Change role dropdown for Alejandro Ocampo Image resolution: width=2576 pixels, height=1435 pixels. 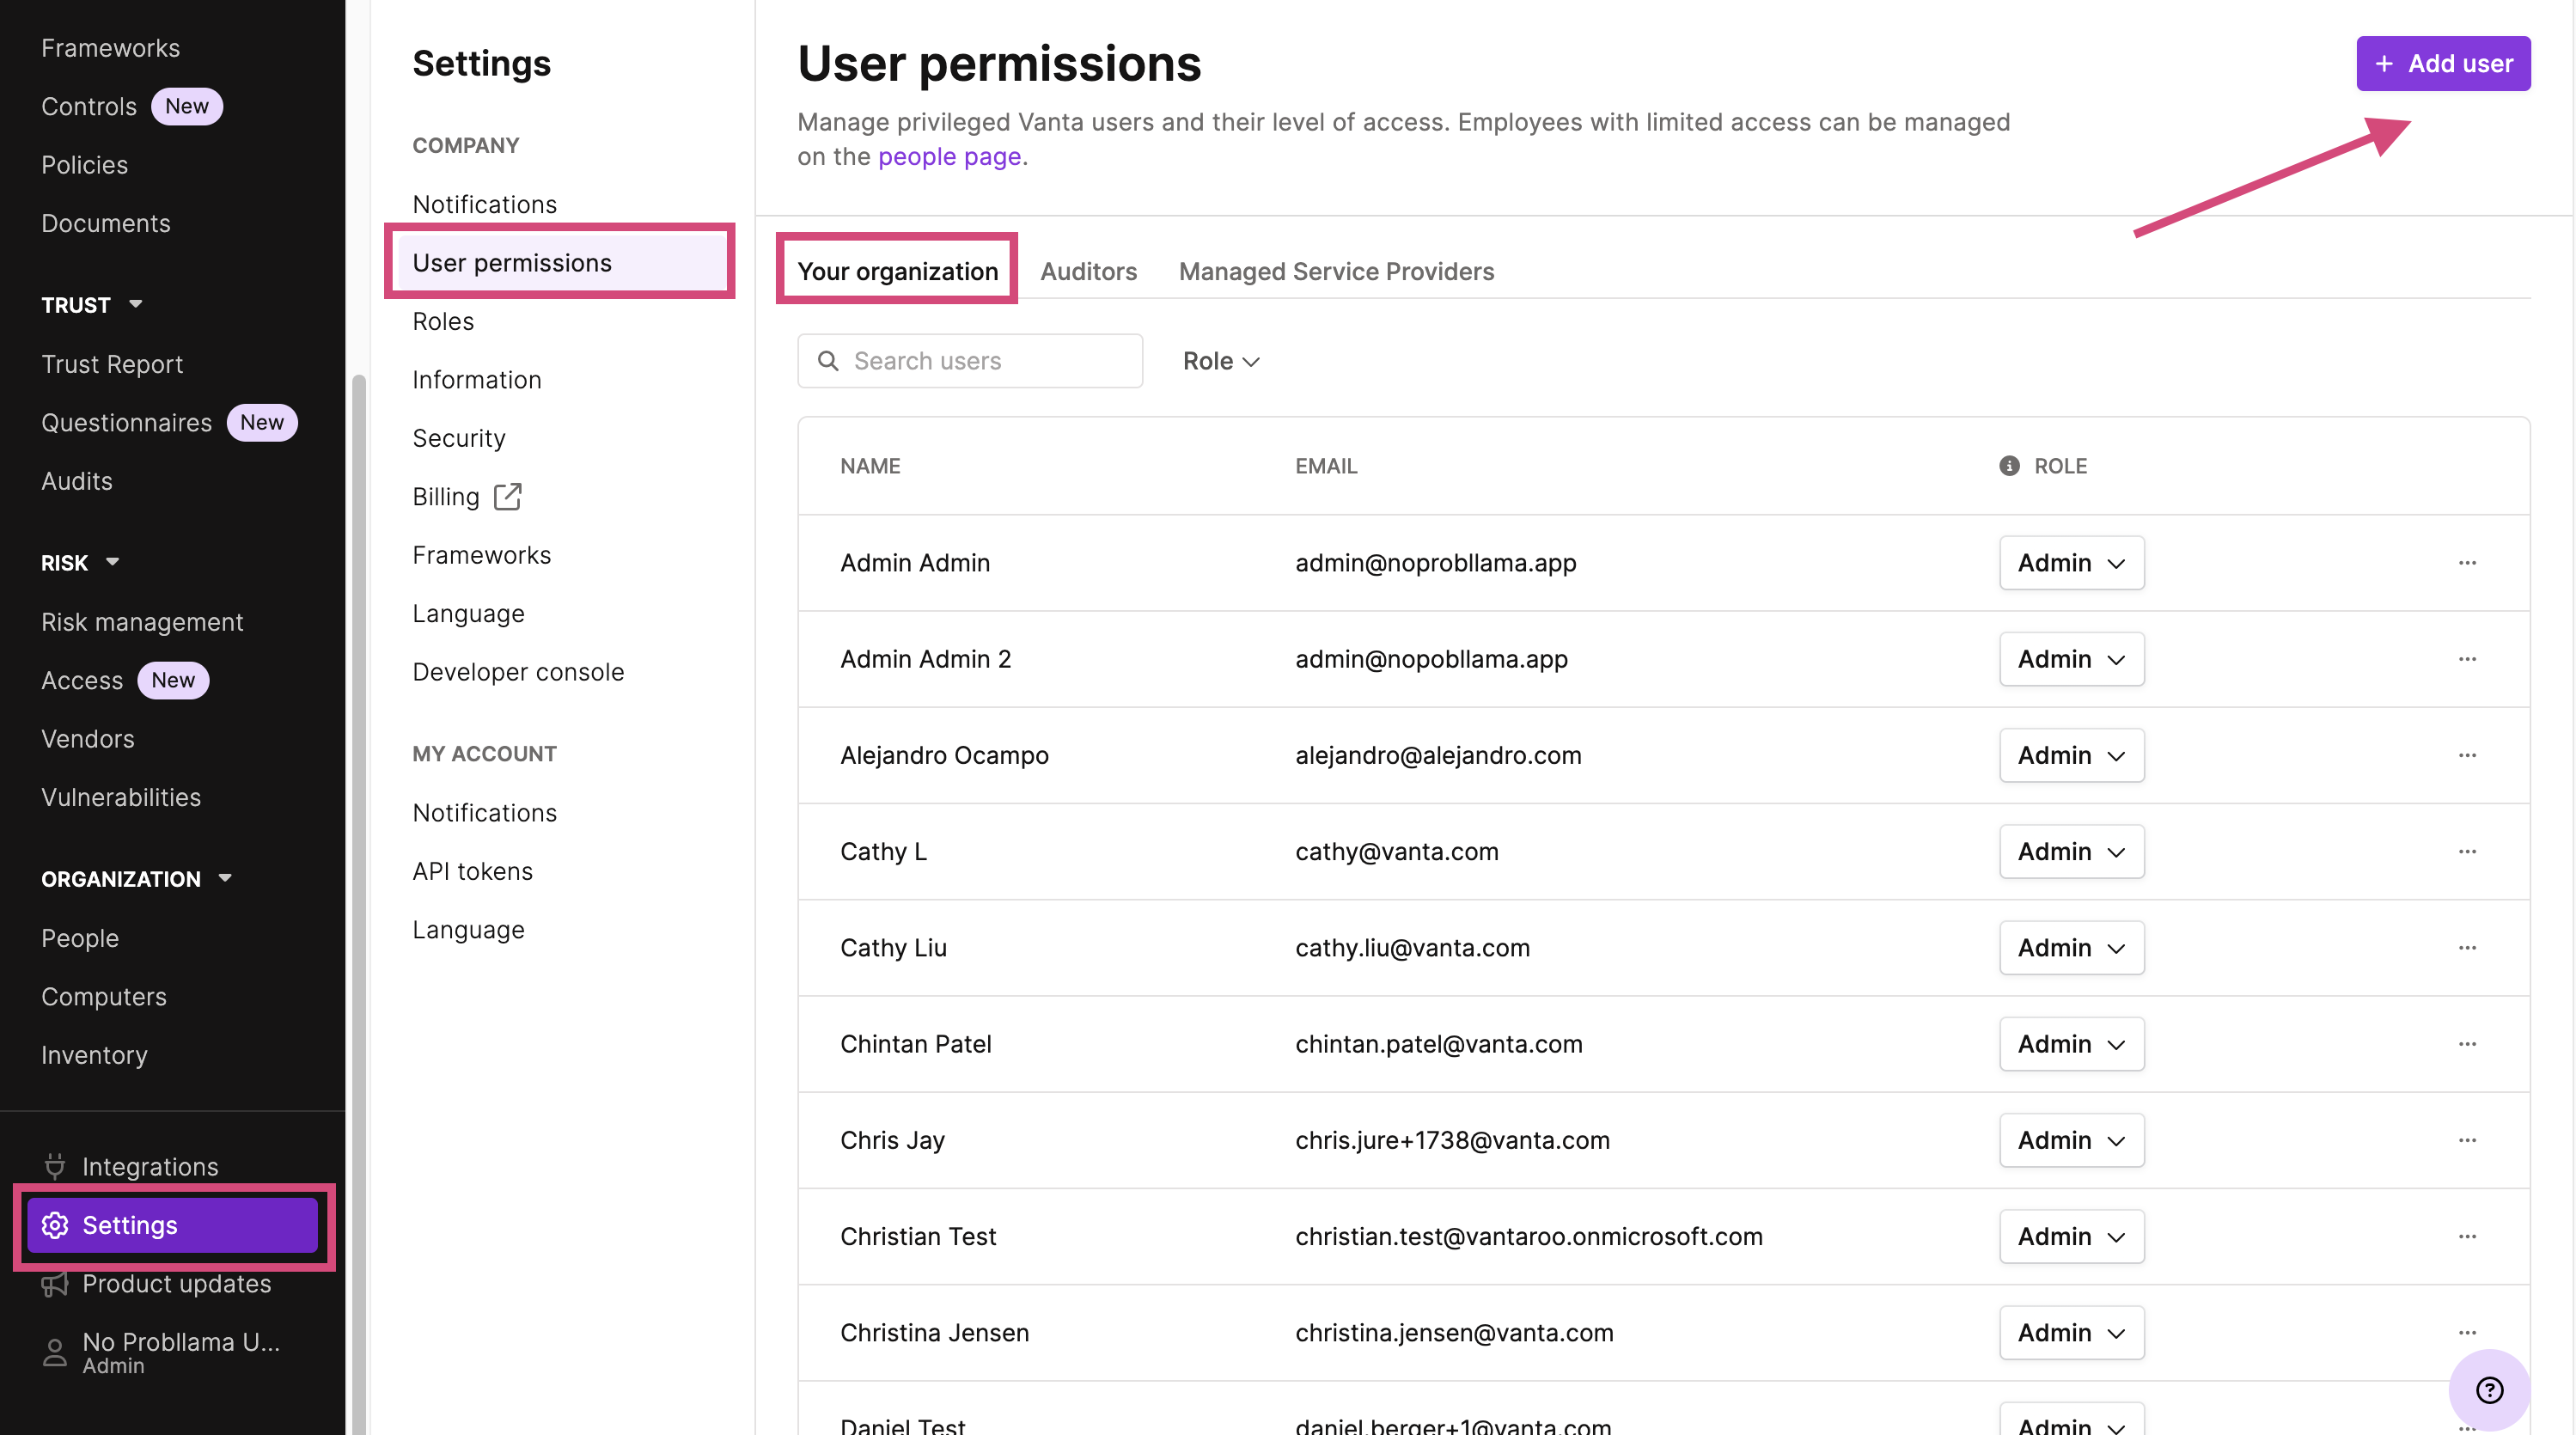2071,755
